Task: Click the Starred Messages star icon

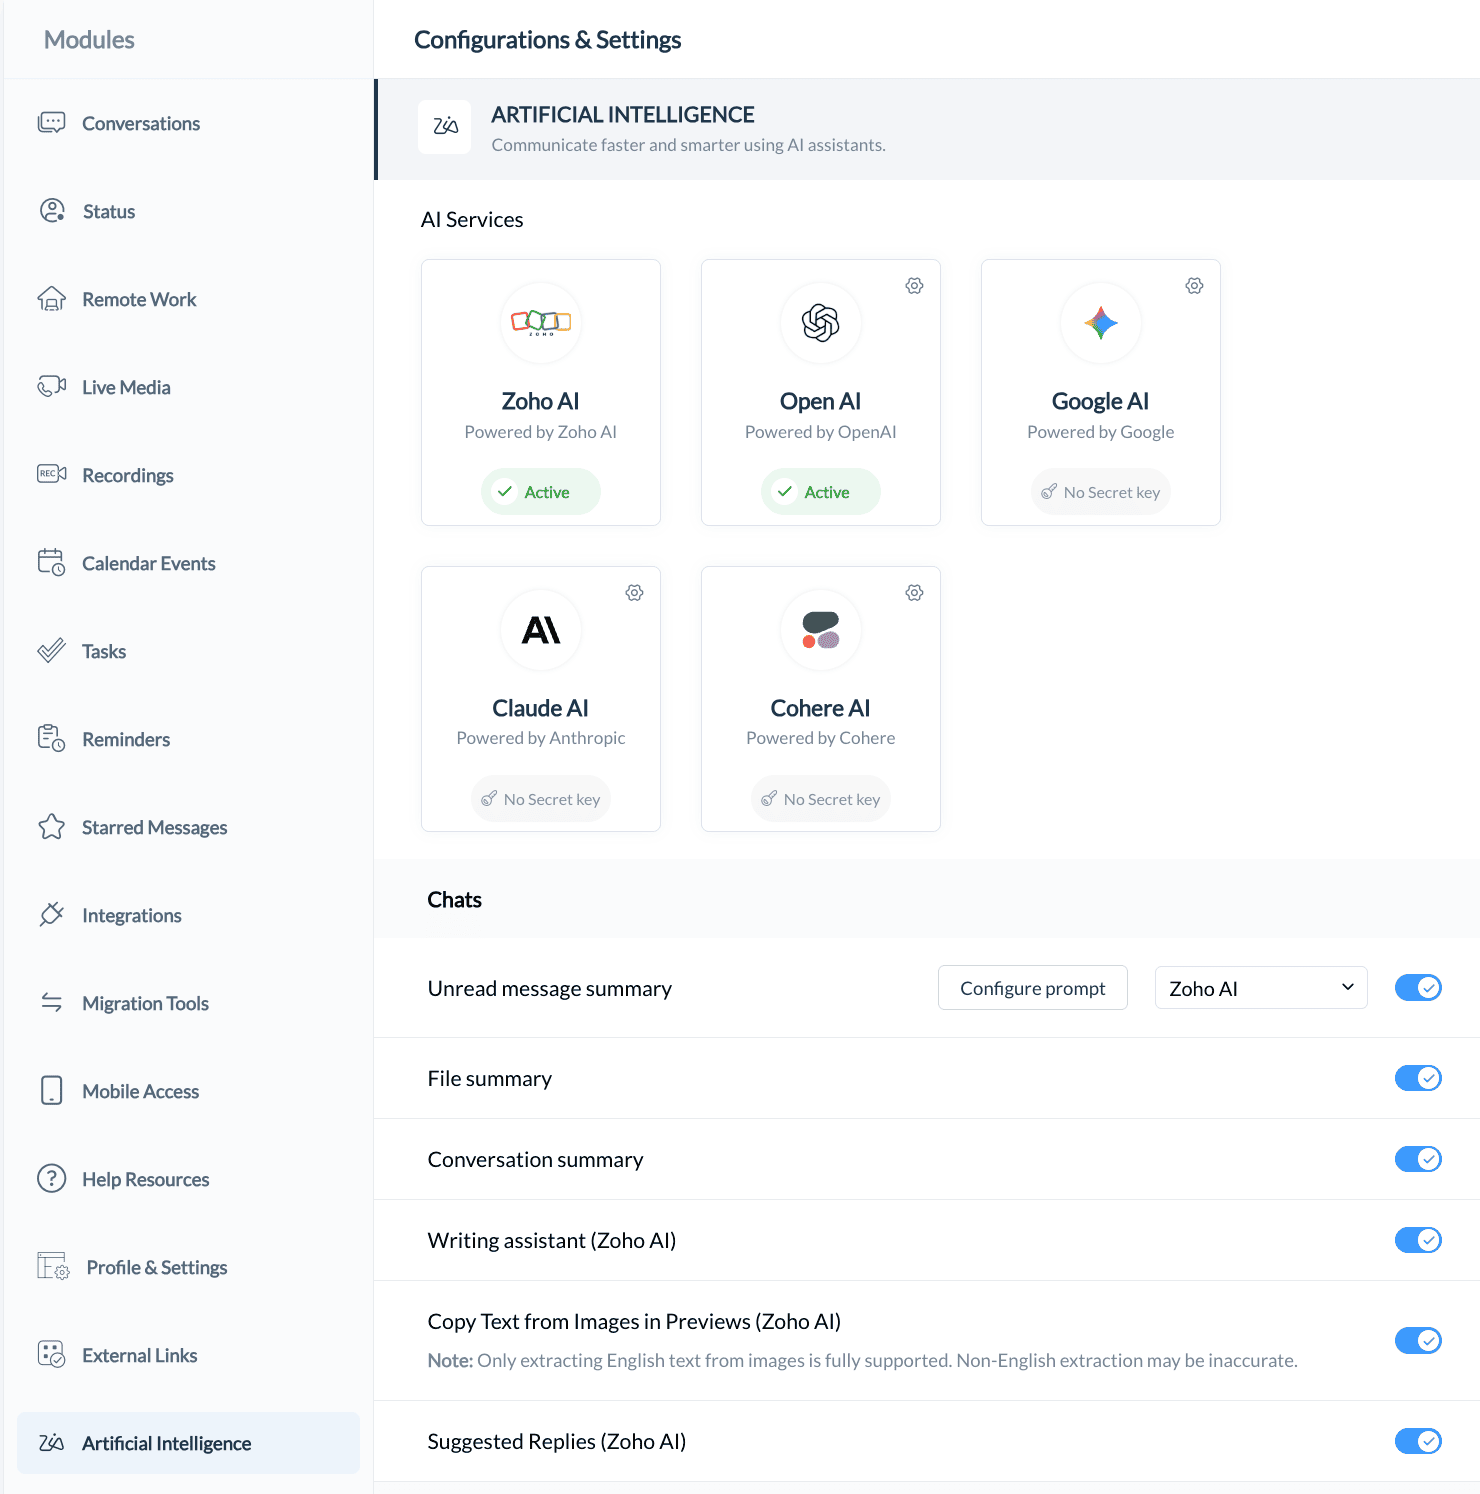Action: pos(52,827)
